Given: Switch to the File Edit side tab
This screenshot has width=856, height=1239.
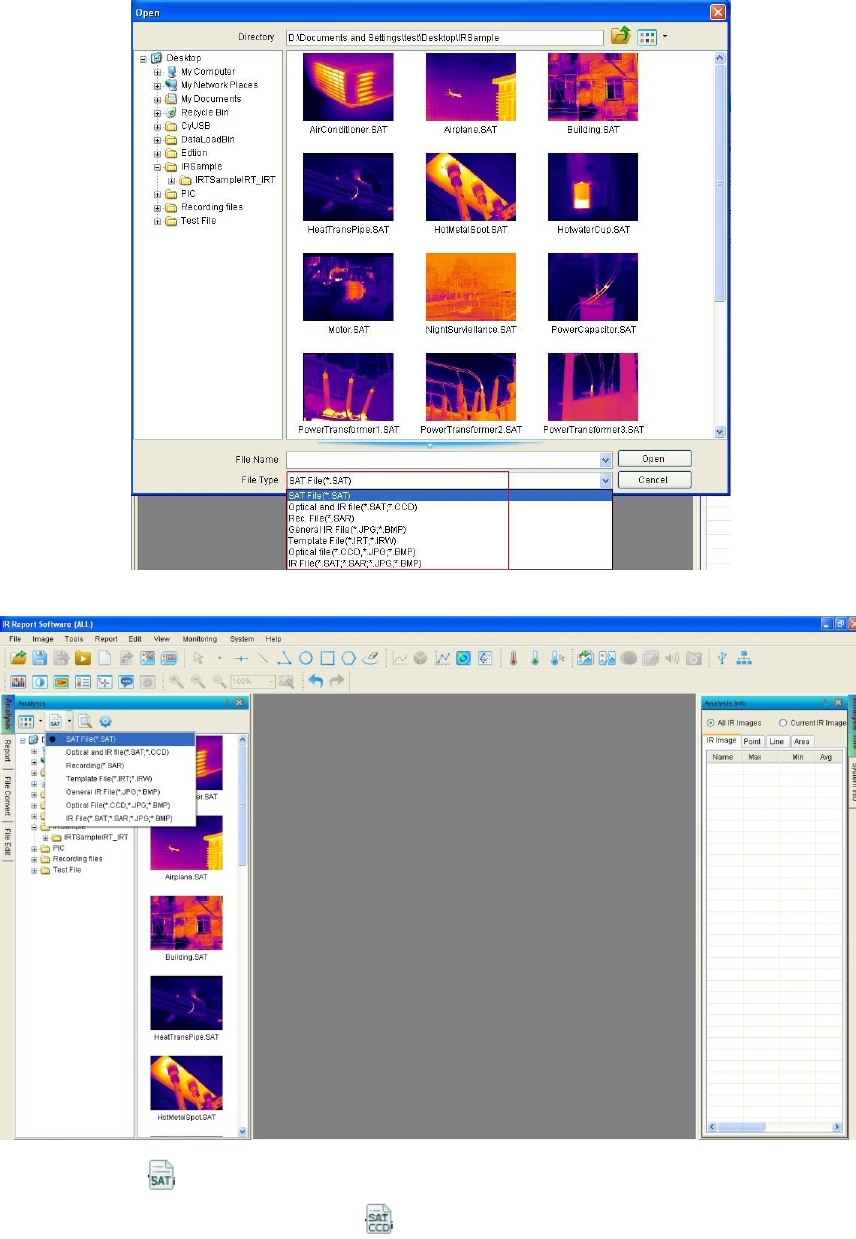Looking at the screenshot, I should [6, 841].
